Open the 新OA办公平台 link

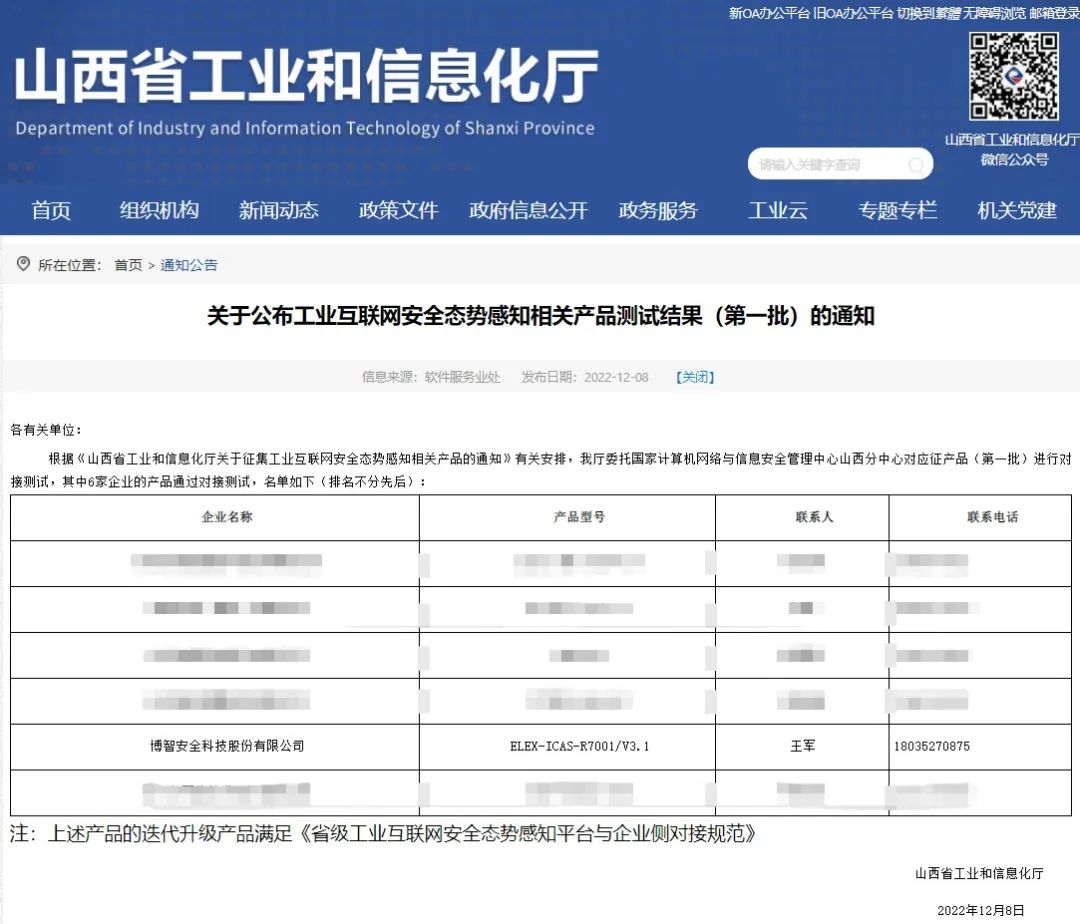click(769, 13)
